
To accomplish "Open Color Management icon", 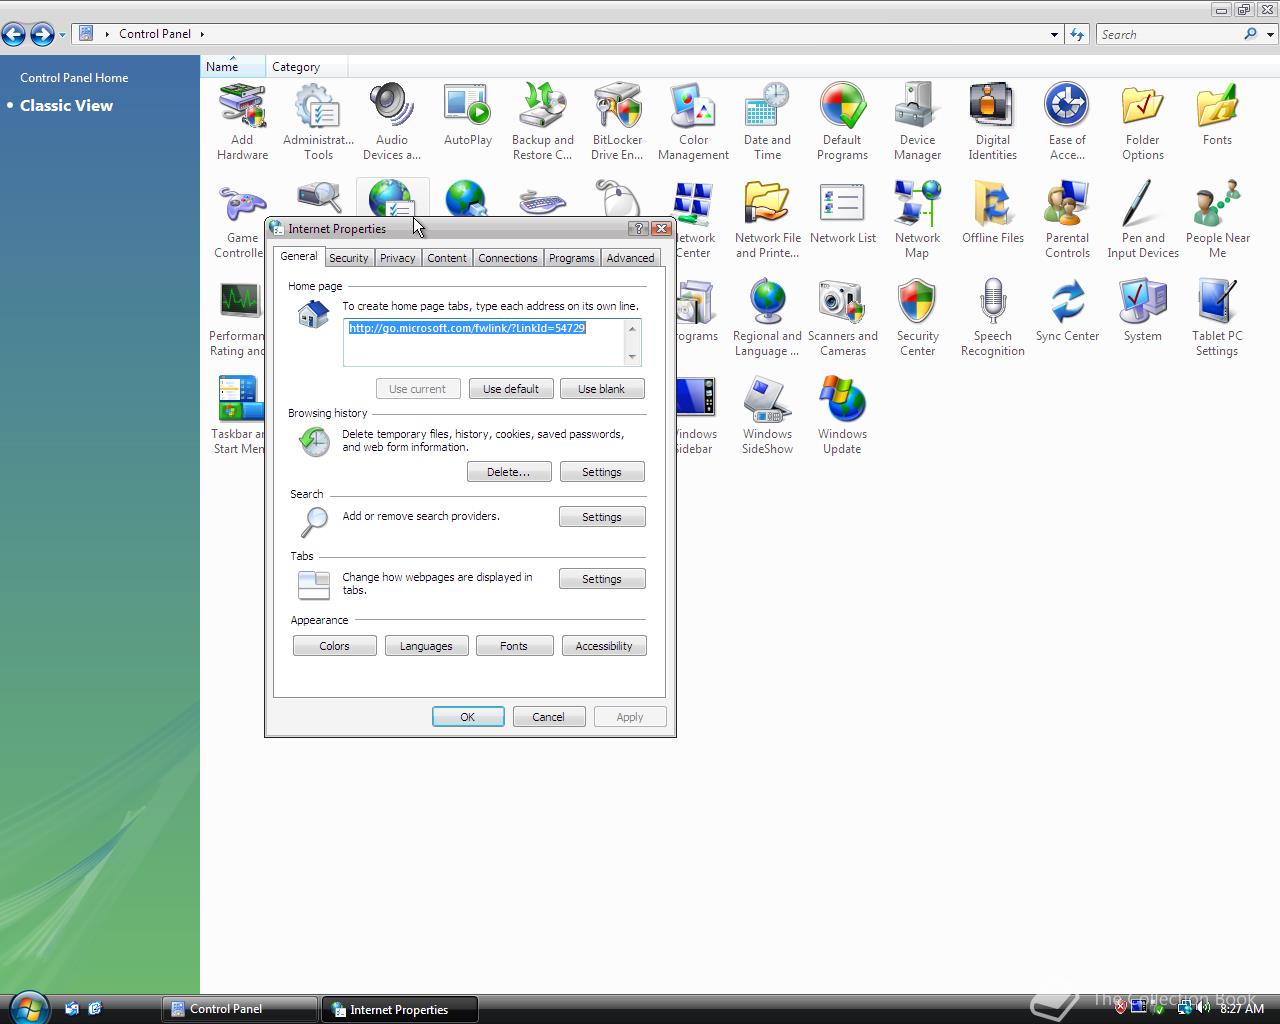I will [693, 122].
